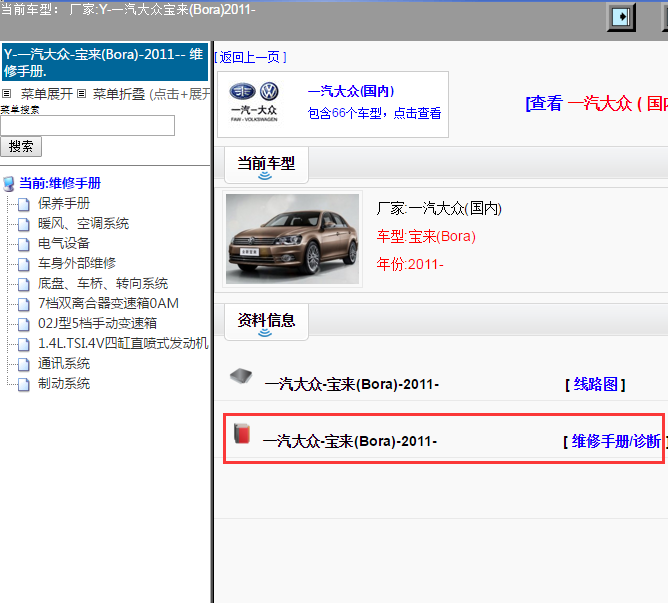Open the 维修手册/诊断 link
Screen dimensions: 668x603
[616, 441]
